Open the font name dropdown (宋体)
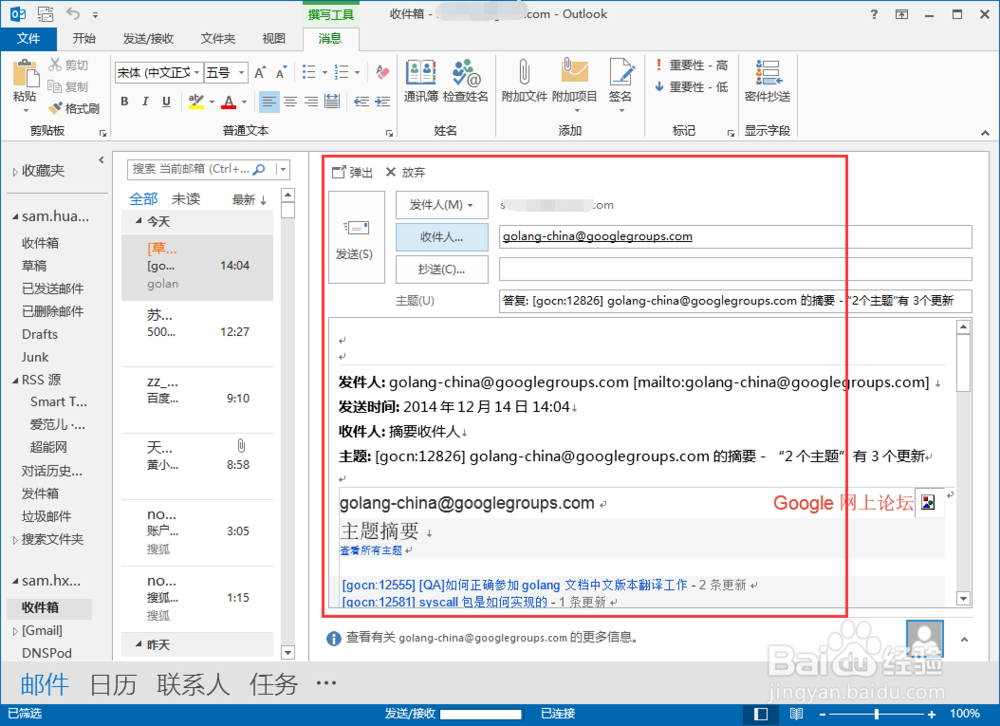 (x=197, y=73)
